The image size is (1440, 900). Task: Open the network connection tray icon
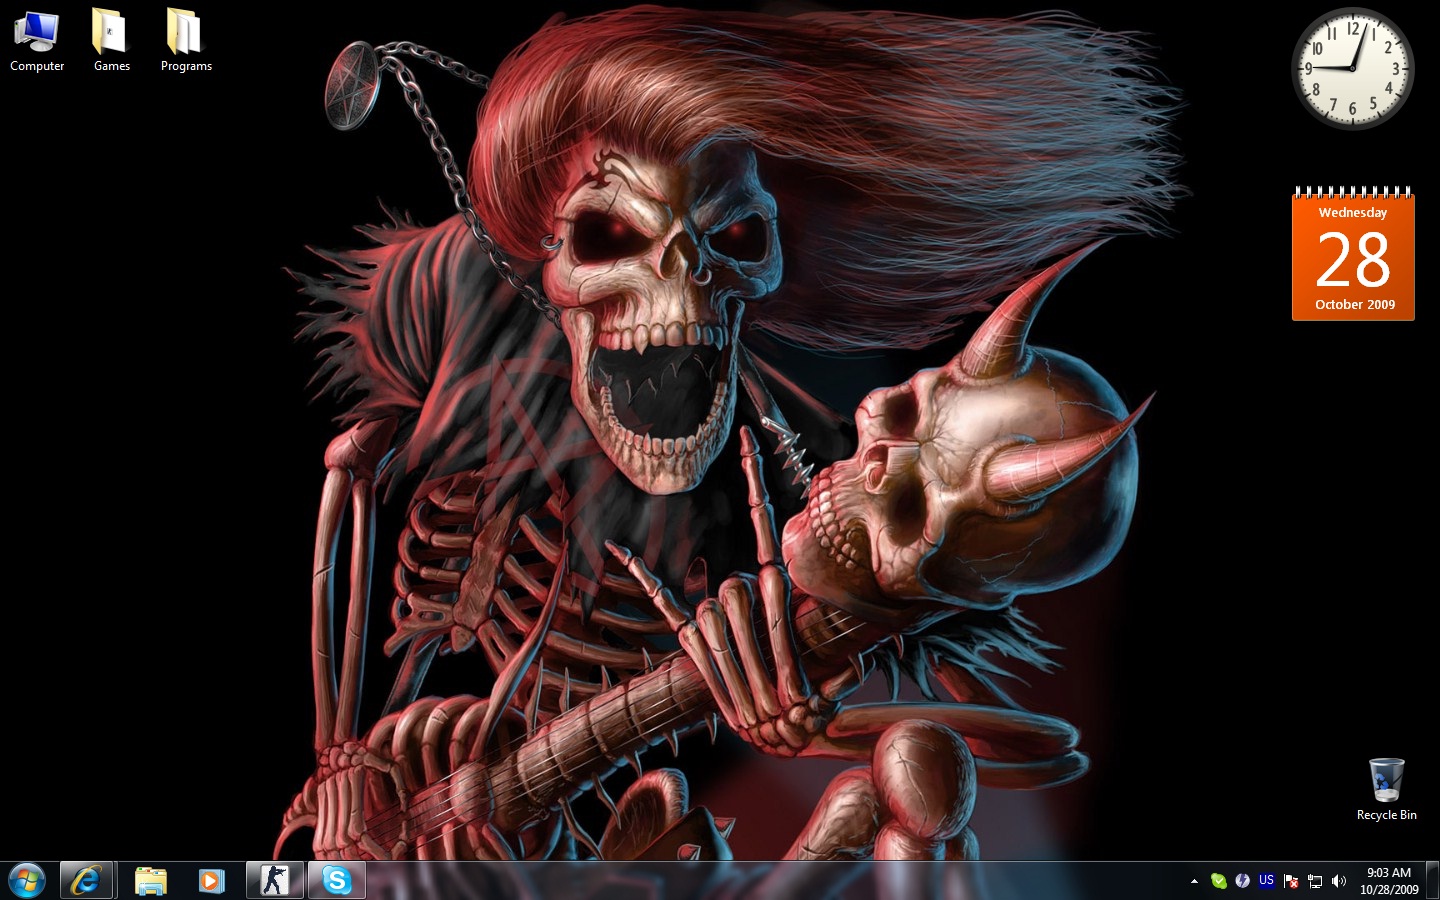pos(1315,881)
